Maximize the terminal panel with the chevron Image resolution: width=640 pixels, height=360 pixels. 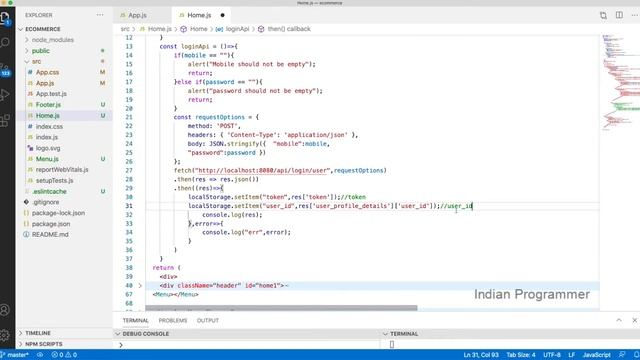point(619,320)
